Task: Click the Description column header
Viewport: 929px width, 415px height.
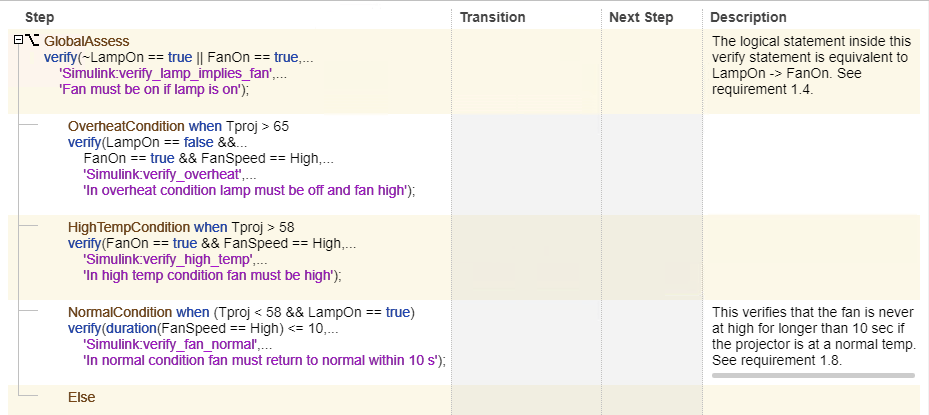Action: click(749, 17)
